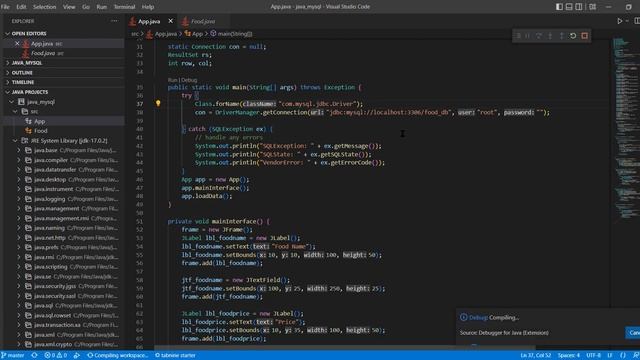The width and height of the screenshot is (640, 360).
Task: Click the master branch indicator
Action: [x=13, y=356]
